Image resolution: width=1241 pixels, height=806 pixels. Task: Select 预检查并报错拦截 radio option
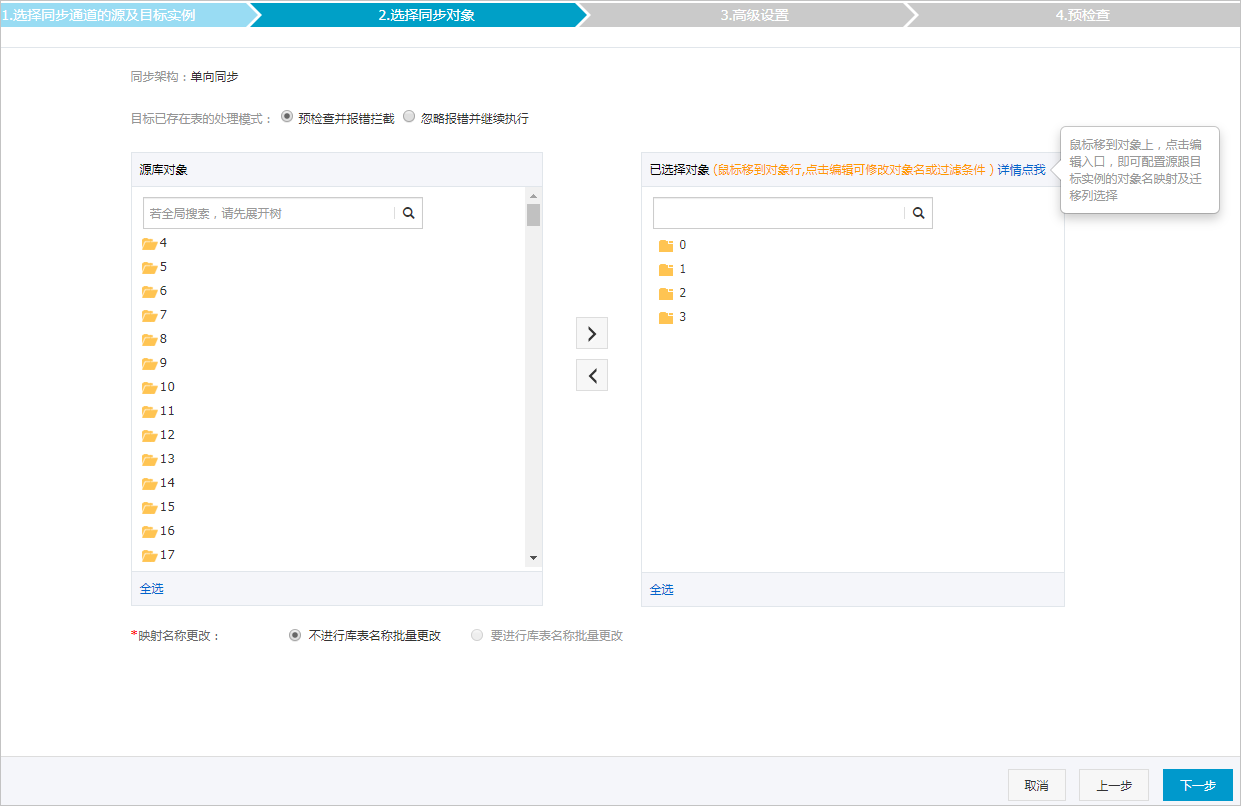point(286,116)
